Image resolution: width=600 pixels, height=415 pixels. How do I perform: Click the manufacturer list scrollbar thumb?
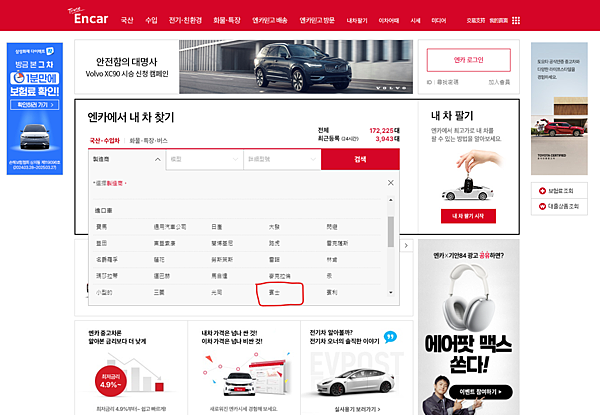(x=391, y=232)
